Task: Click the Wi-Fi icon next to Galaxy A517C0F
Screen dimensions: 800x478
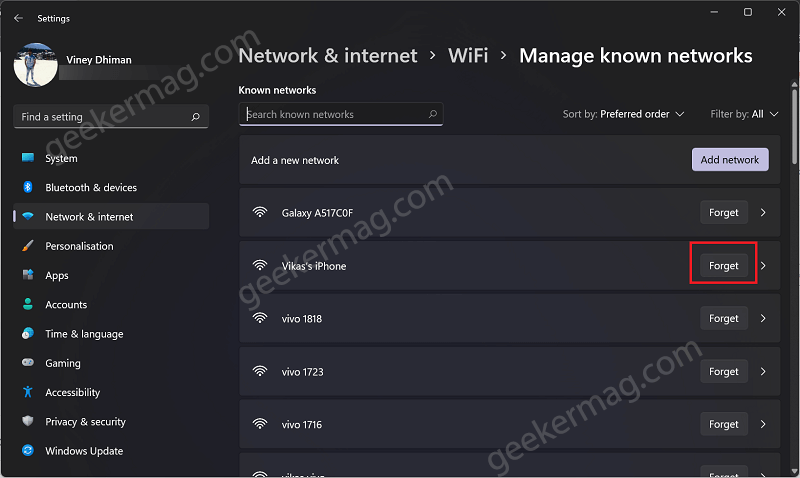Action: click(x=260, y=212)
